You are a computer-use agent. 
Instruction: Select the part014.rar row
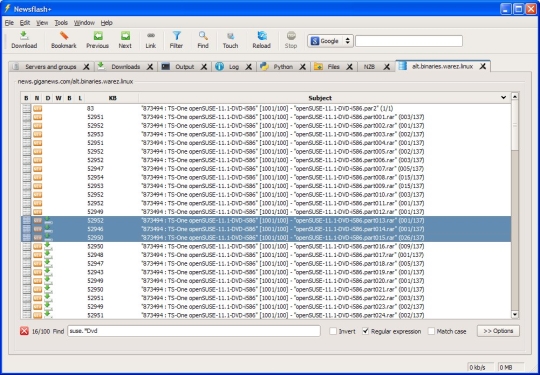(x=266, y=229)
